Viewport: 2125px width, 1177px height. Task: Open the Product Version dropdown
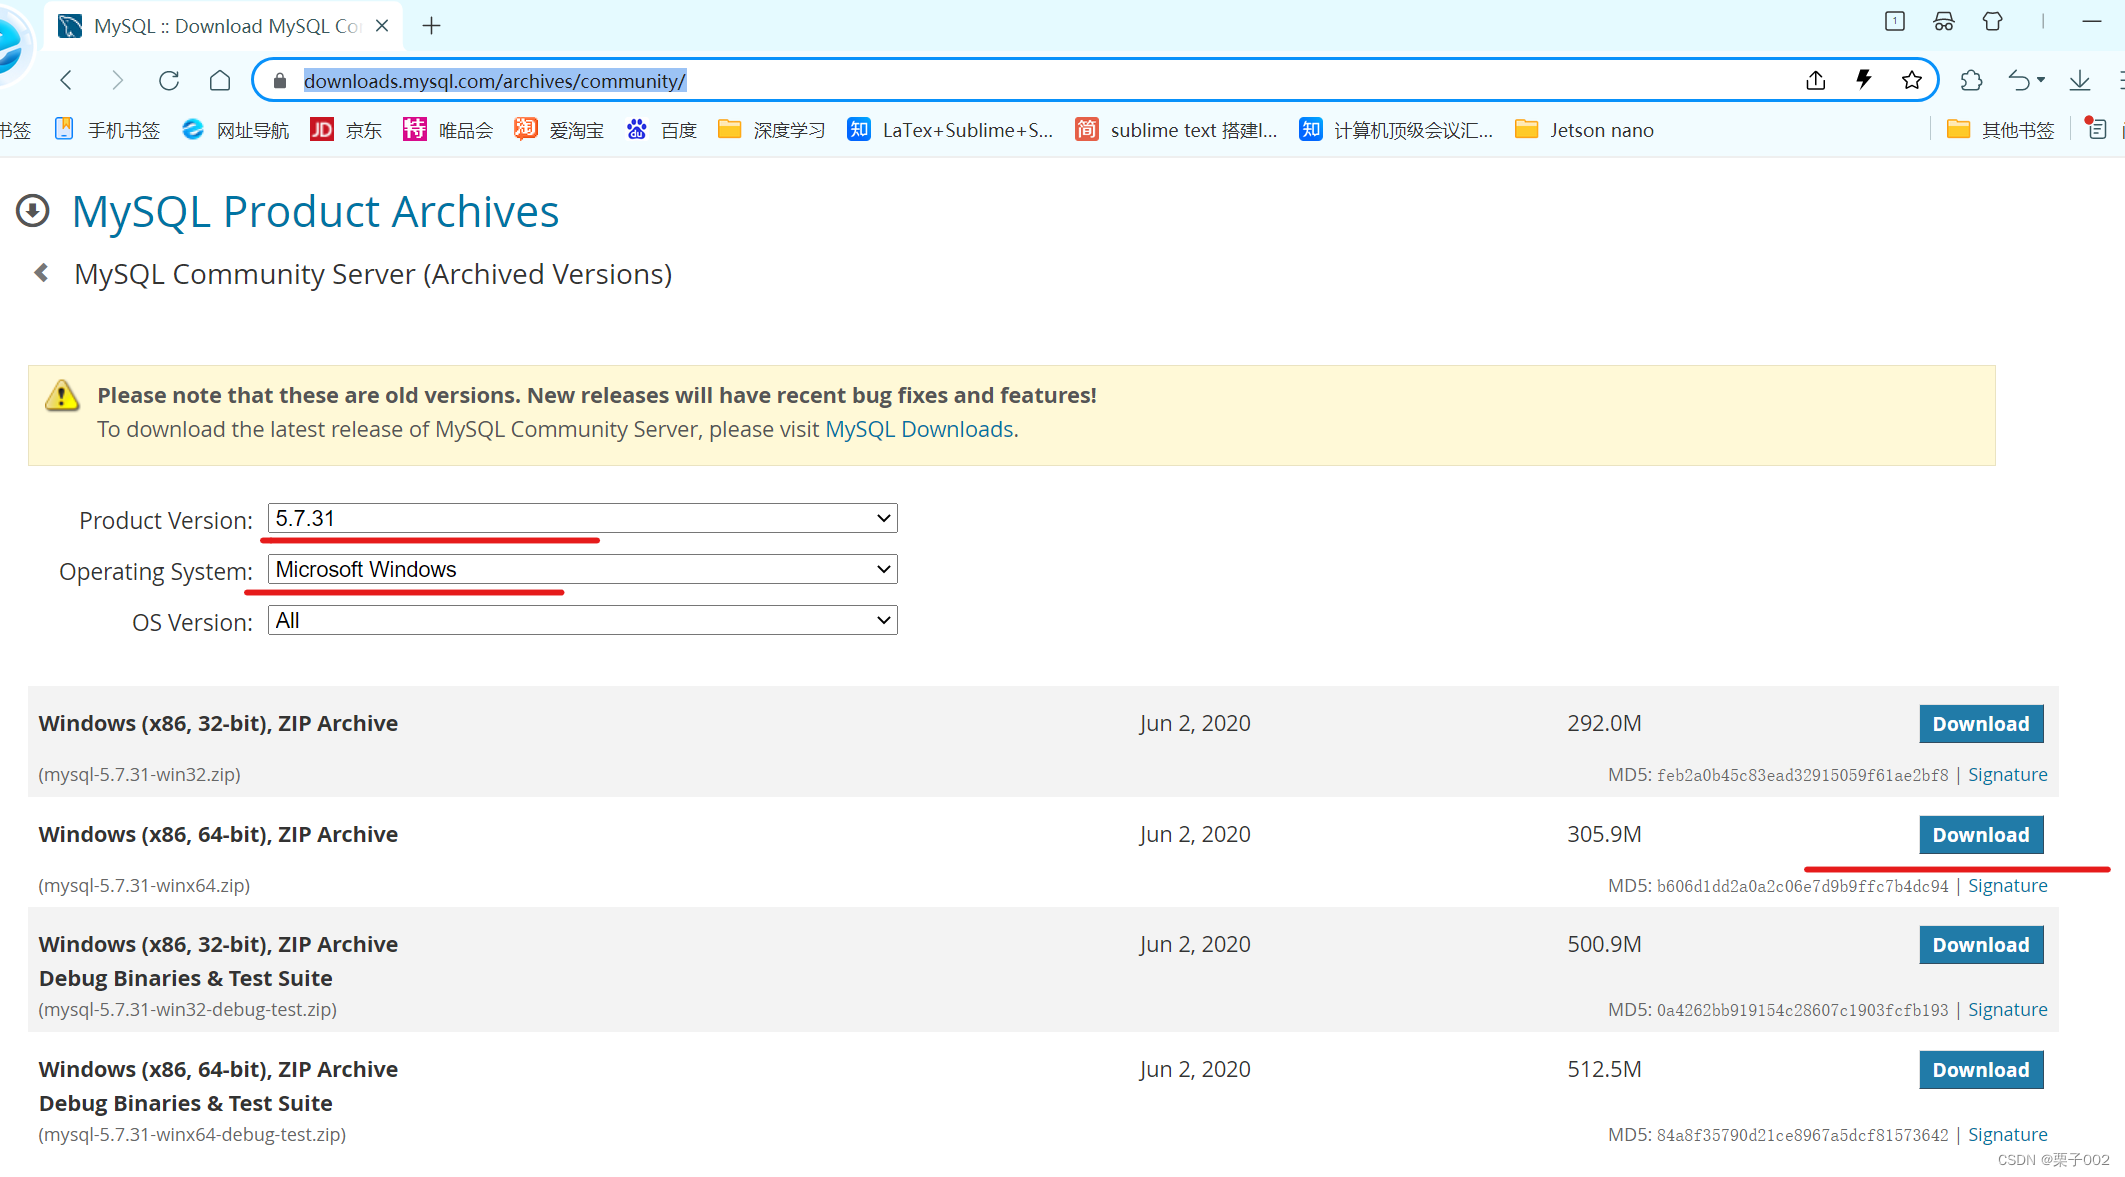(x=582, y=518)
